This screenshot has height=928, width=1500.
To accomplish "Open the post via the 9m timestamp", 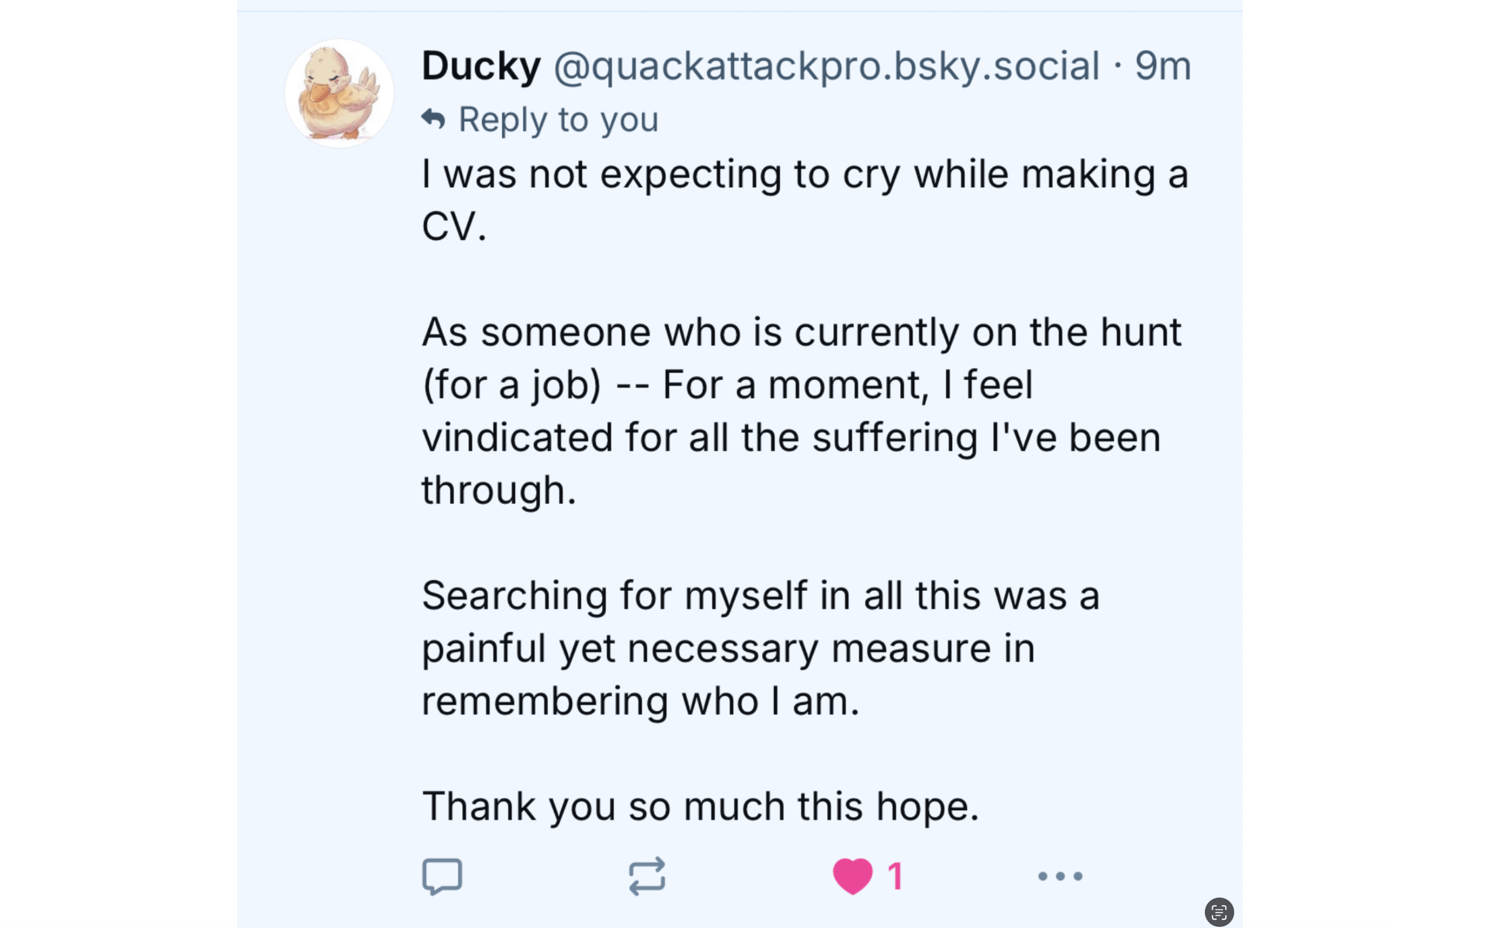I will tap(1162, 66).
